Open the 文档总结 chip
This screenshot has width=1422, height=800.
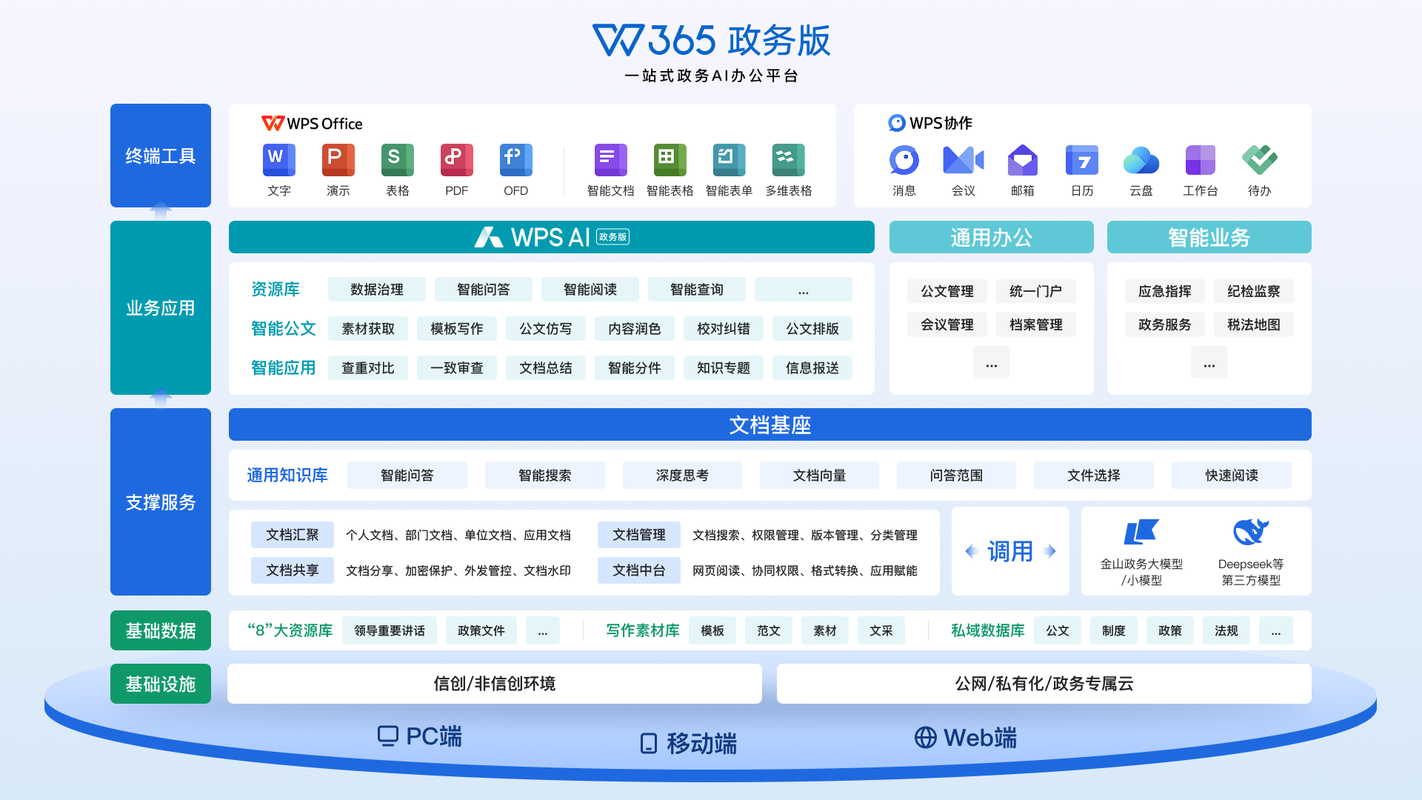(546, 368)
